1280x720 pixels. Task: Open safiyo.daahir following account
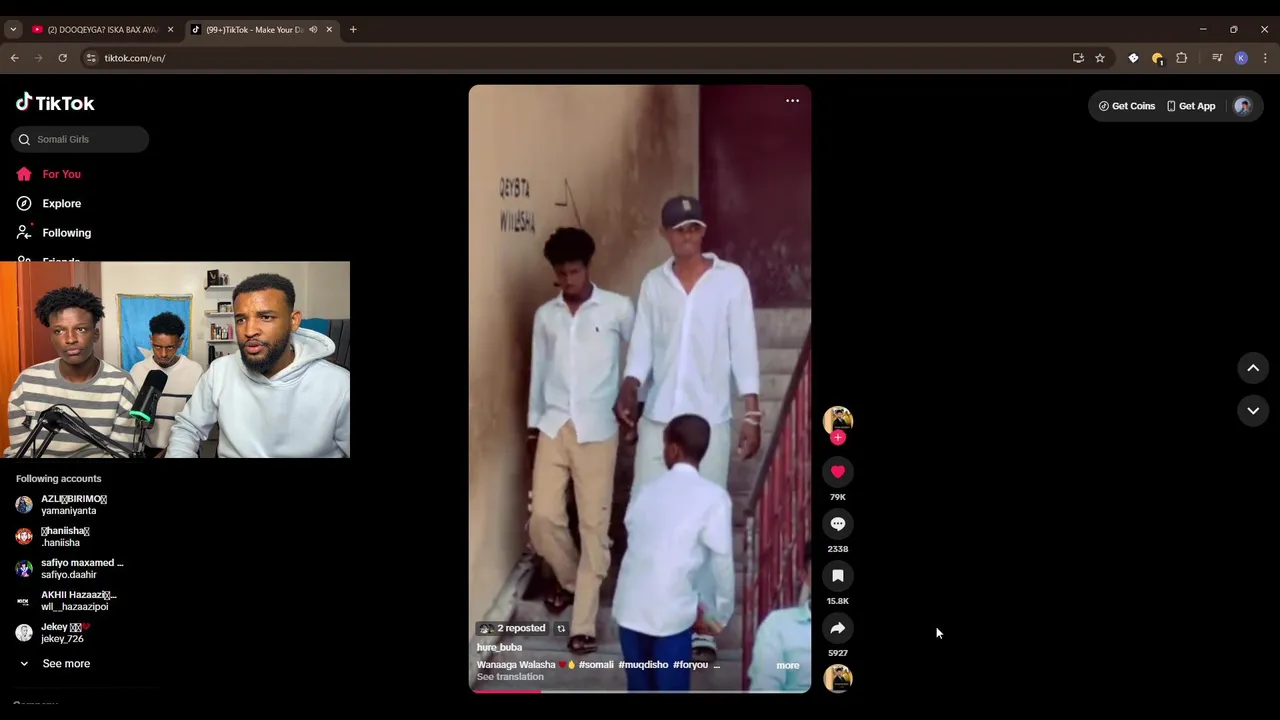click(68, 569)
